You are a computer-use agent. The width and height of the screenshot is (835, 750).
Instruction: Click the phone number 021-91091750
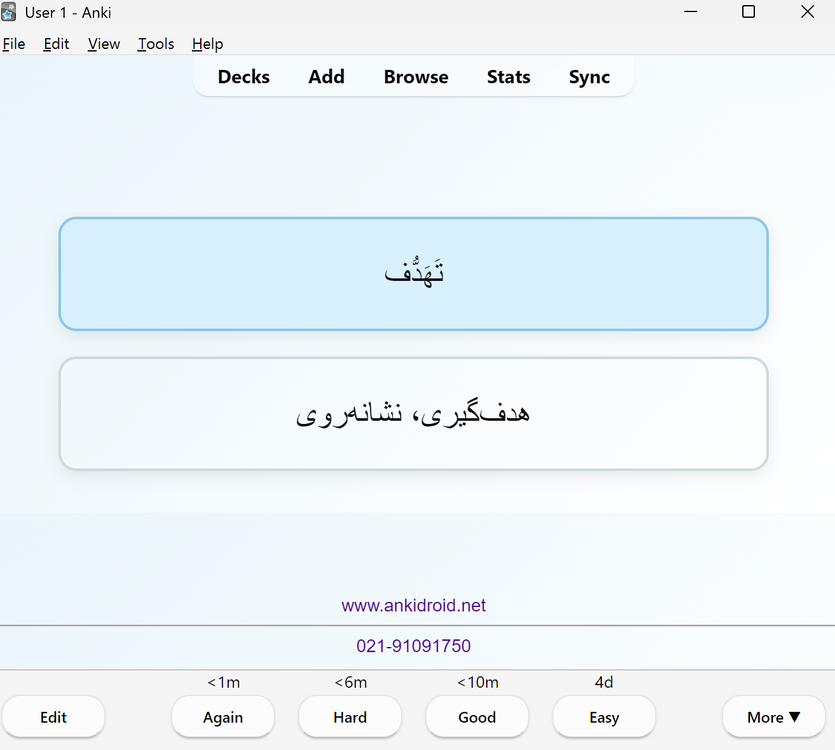[413, 646]
